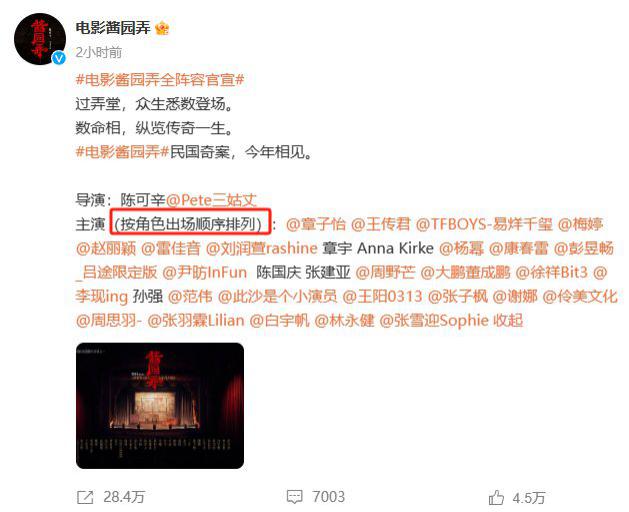Open the @赵丽颖 mention
The width and height of the screenshot is (629, 512).
pos(106,248)
